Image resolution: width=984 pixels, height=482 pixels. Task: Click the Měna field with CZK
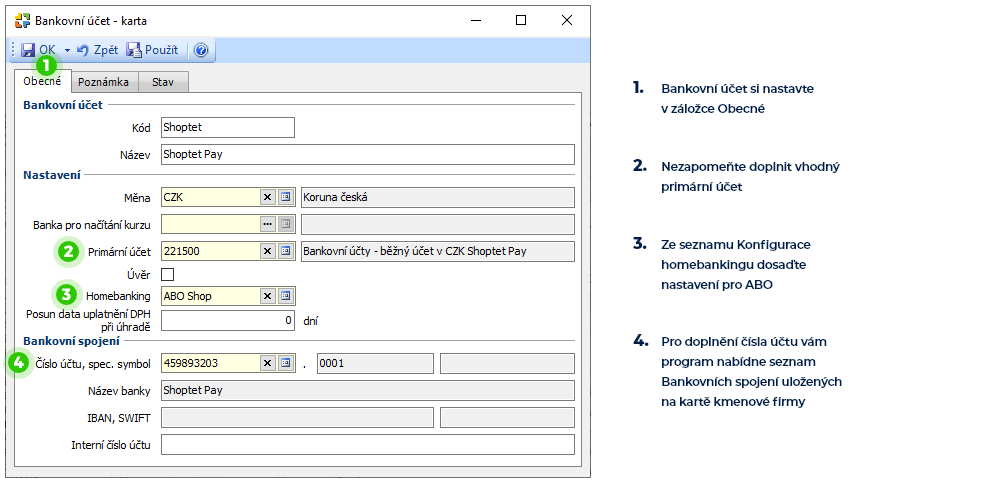[x=210, y=197]
